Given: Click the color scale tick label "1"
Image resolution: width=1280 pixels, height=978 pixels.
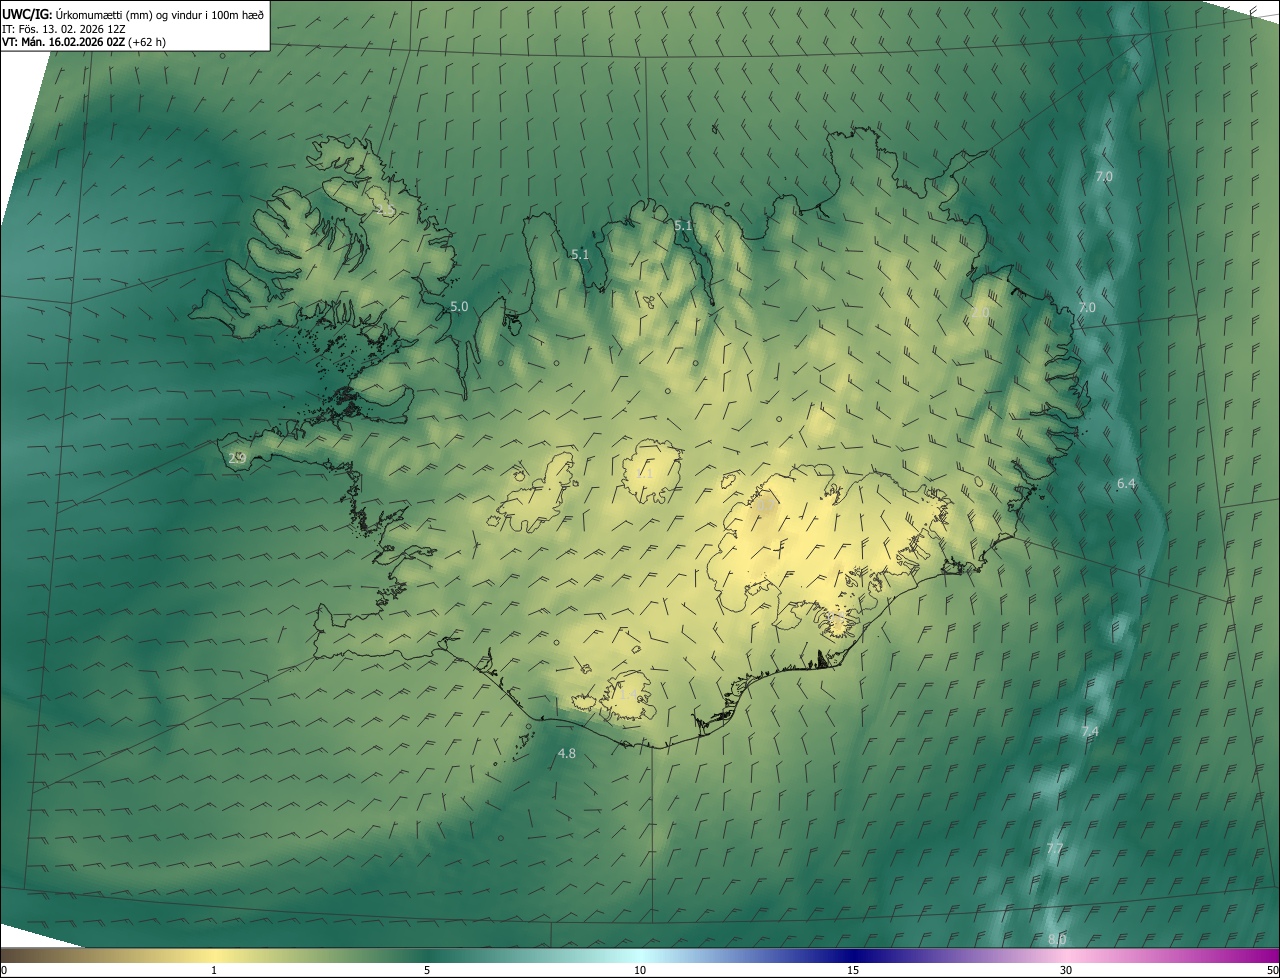Looking at the screenshot, I should (x=214, y=970).
